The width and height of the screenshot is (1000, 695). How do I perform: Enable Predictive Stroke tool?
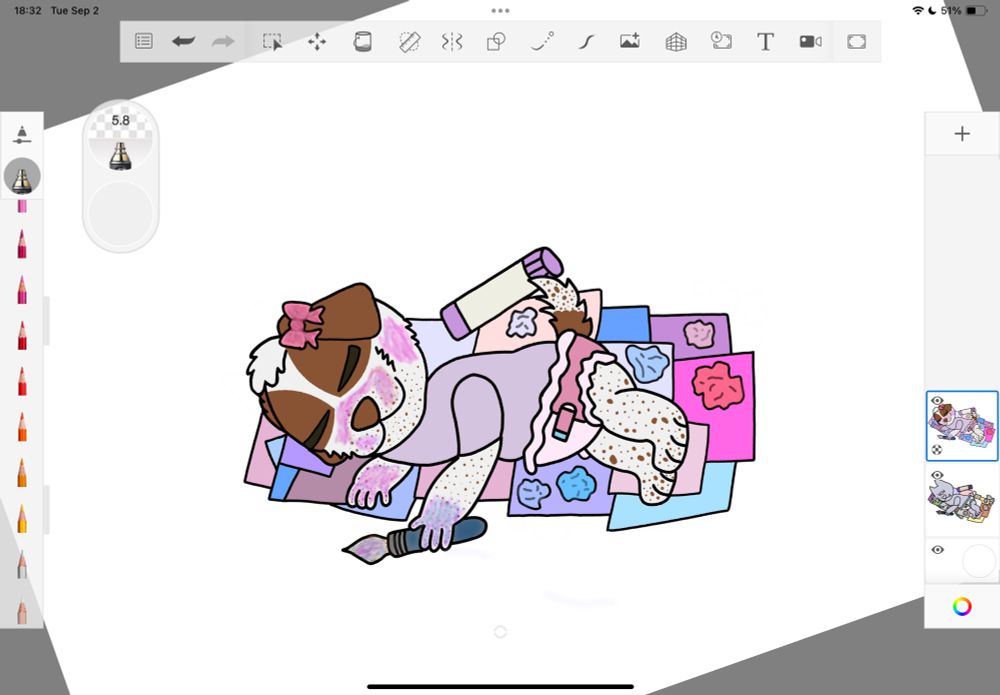pos(542,41)
